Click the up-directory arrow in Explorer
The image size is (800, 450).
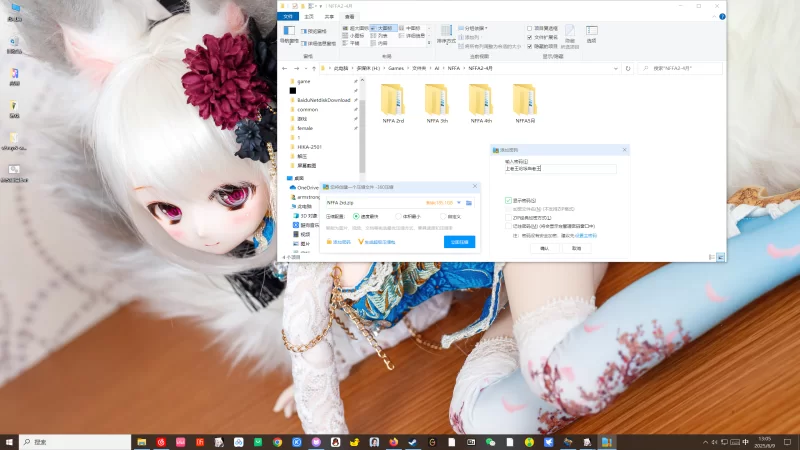coord(318,69)
